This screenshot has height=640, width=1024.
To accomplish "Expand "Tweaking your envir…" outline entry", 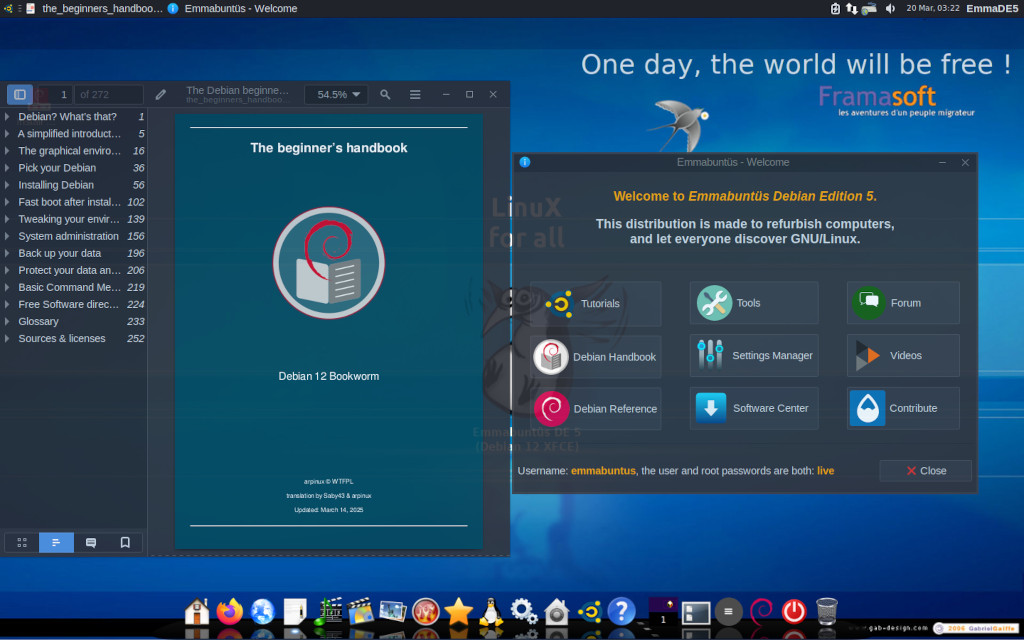I will click(7, 219).
